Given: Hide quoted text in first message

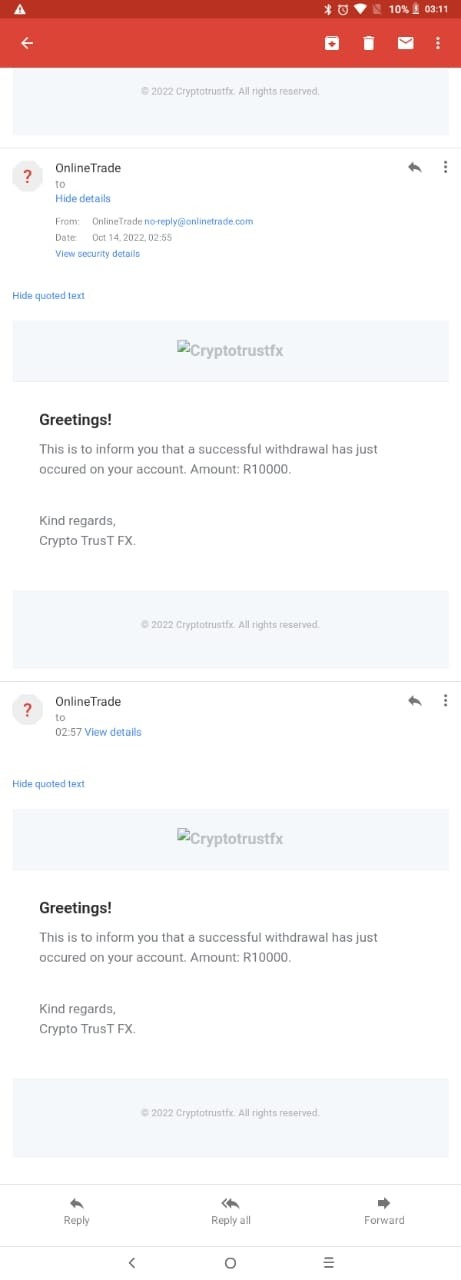Looking at the screenshot, I should (48, 296).
